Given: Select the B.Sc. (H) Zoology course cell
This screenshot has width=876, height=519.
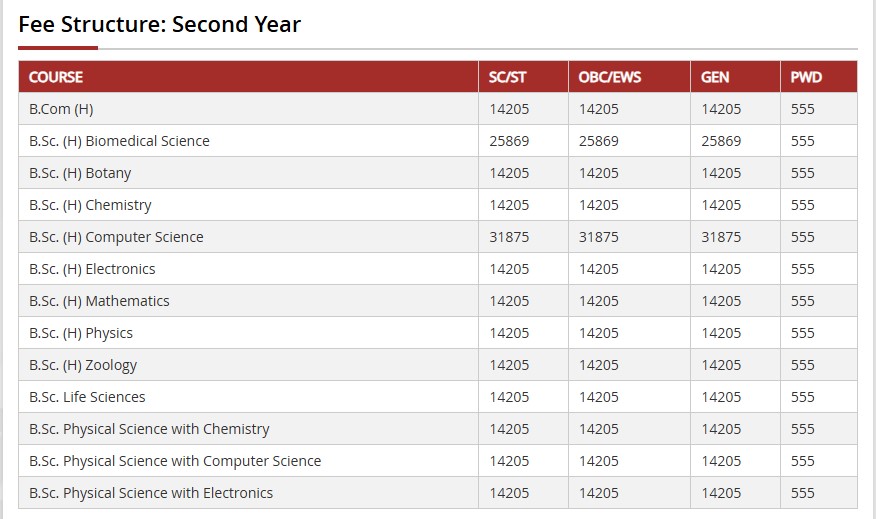Looking at the screenshot, I should 83,365.
